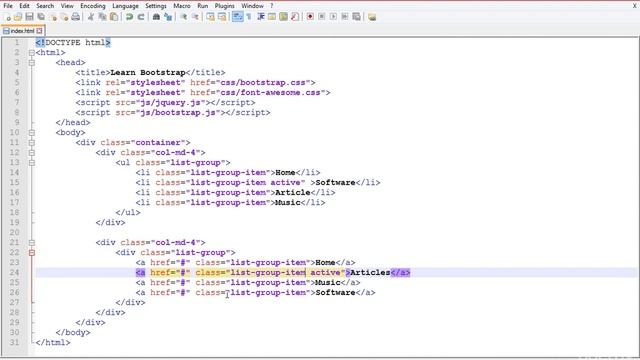Screen dimensions: 640x360
Task: Close the index.html tab with its X
Action: point(39,31)
